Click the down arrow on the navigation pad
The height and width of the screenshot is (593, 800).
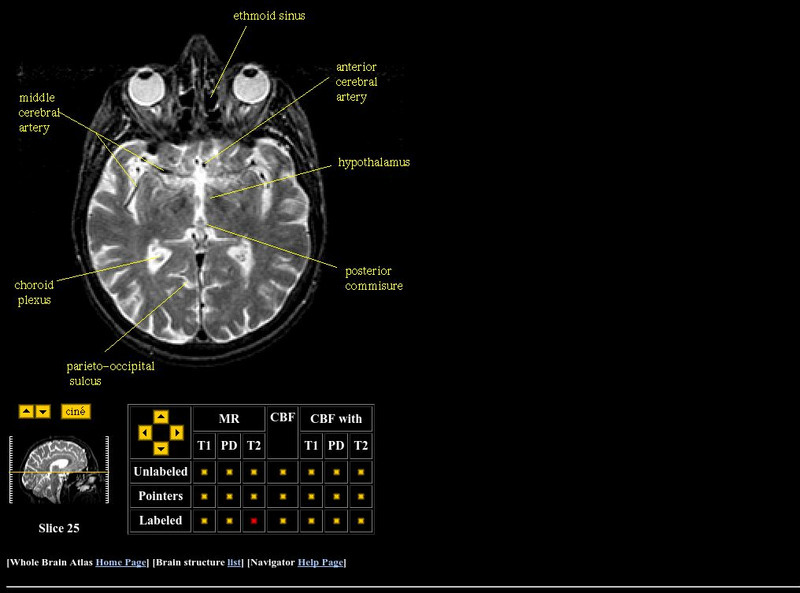160,449
